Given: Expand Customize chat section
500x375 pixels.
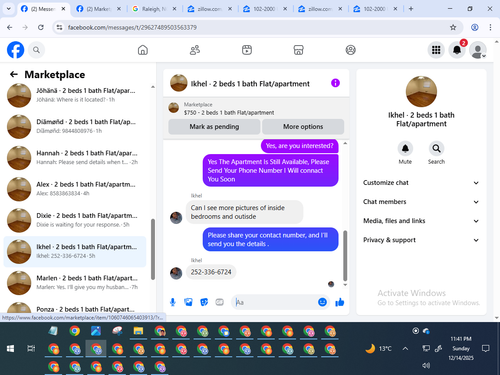Looking at the screenshot, I should 421,183.
